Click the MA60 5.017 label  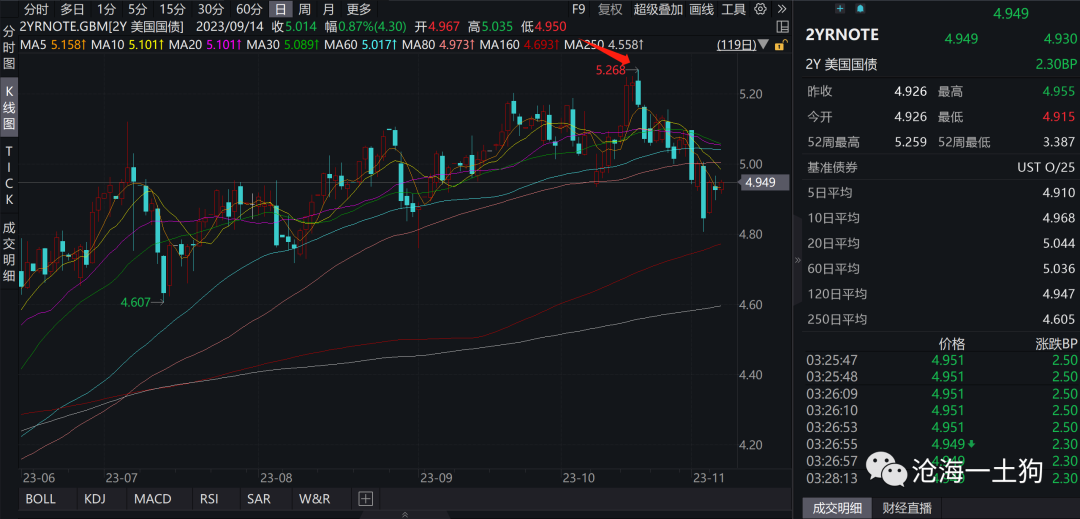(x=361, y=45)
